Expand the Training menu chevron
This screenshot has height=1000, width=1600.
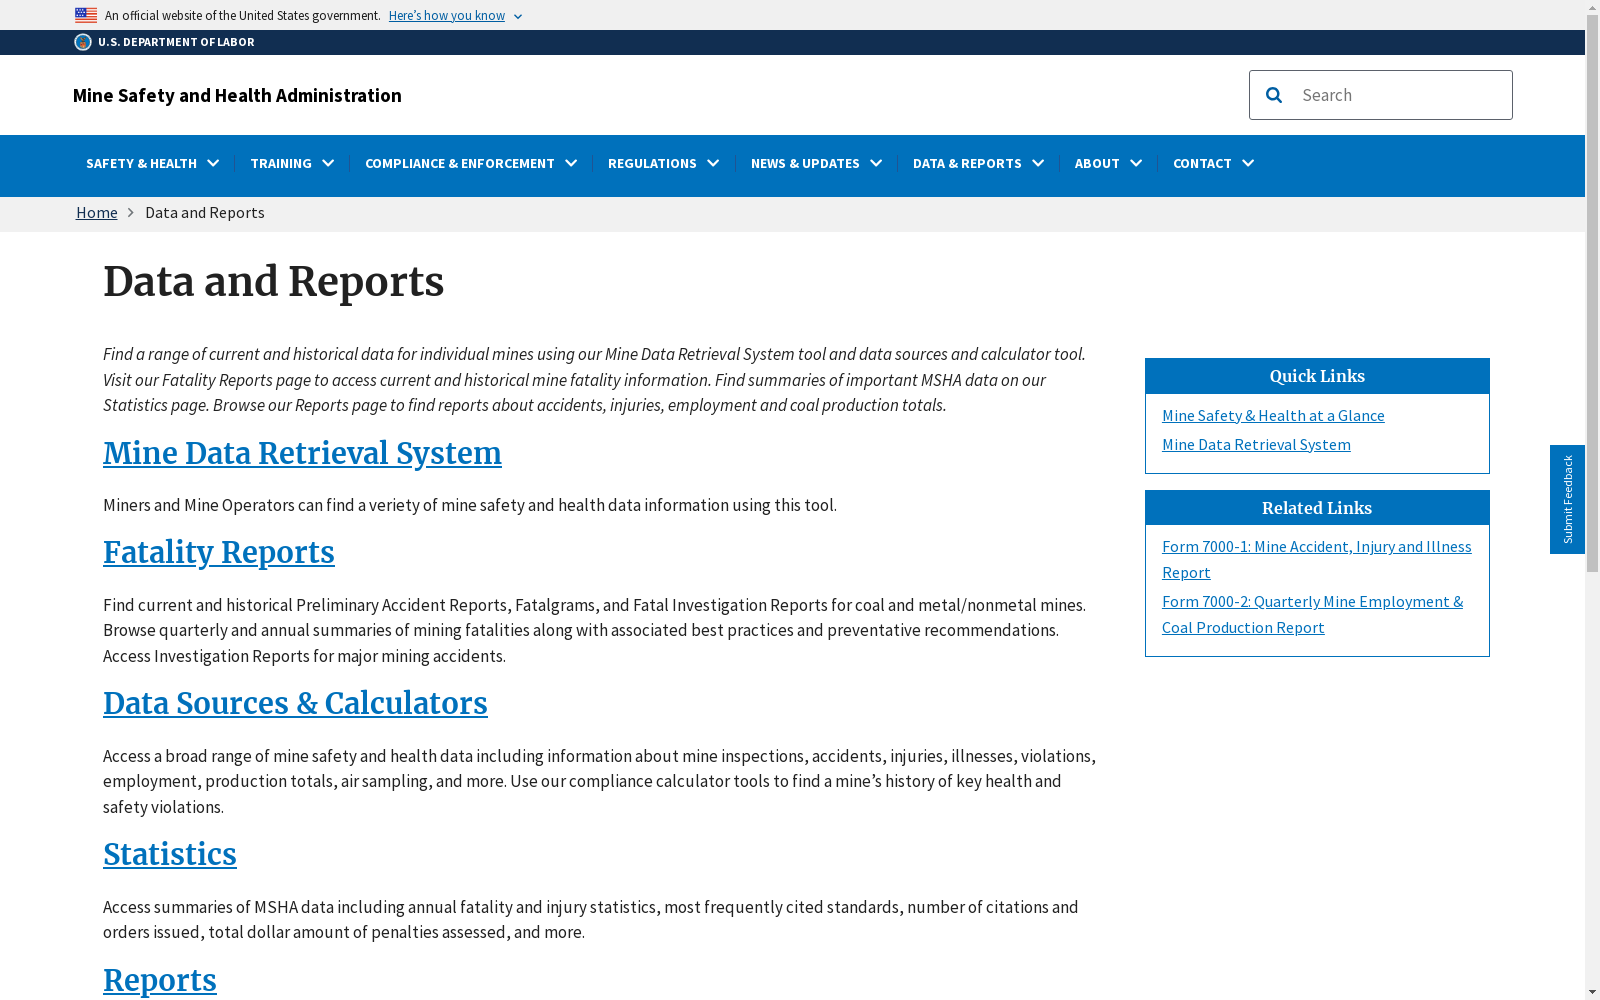coord(328,163)
